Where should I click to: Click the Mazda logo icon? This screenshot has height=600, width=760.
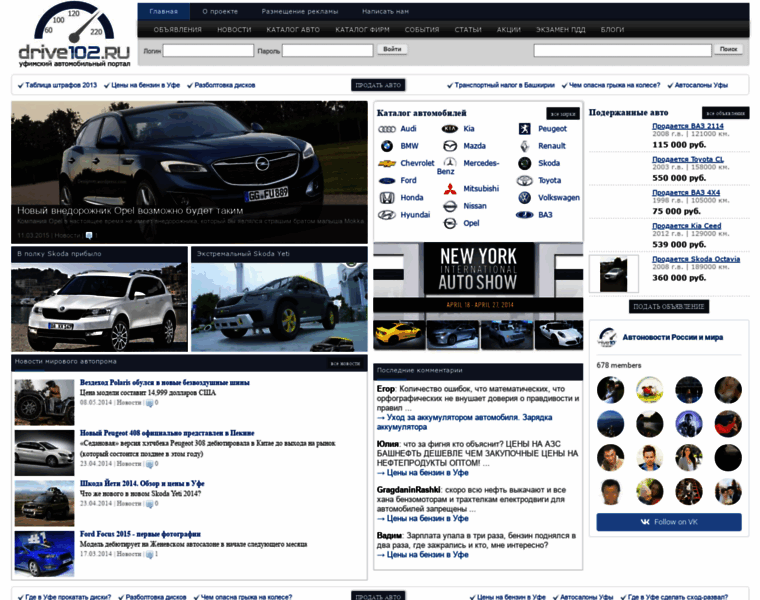450,146
